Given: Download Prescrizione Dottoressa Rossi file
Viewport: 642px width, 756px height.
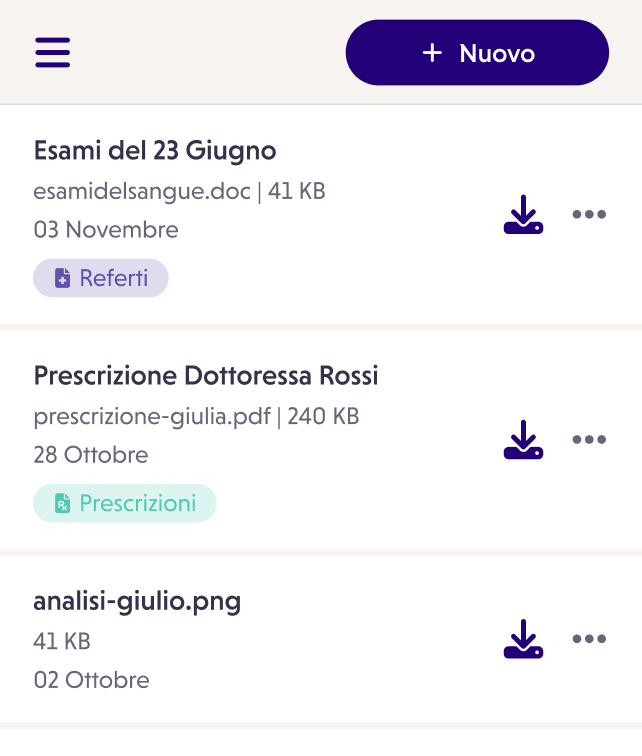Looking at the screenshot, I should click(523, 440).
